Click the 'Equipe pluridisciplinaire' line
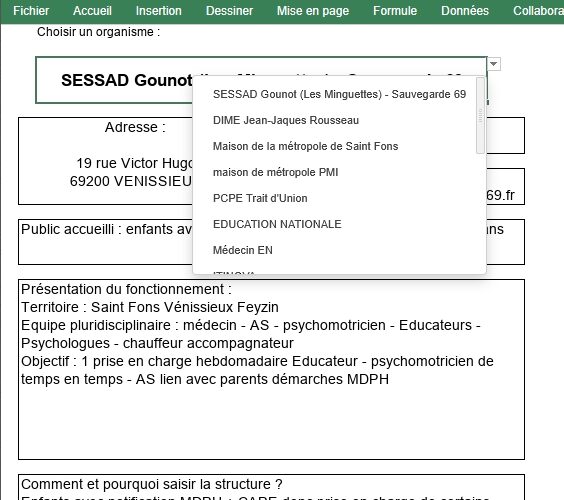 pyautogui.click(x=251, y=325)
